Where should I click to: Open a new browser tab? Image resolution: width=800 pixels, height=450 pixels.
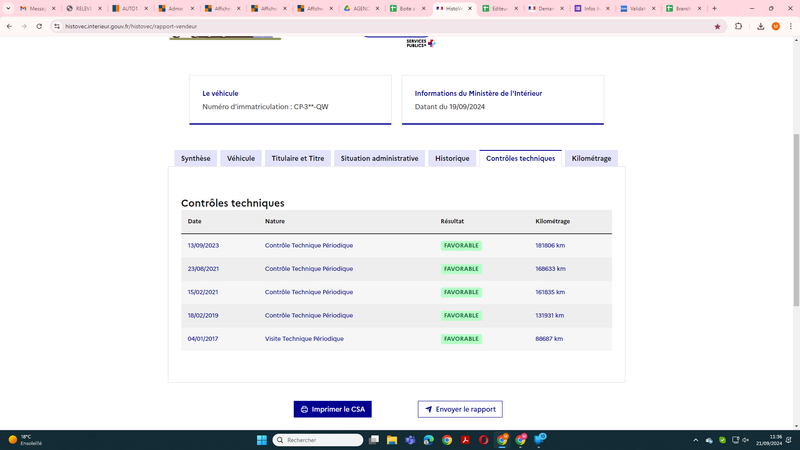714,9
